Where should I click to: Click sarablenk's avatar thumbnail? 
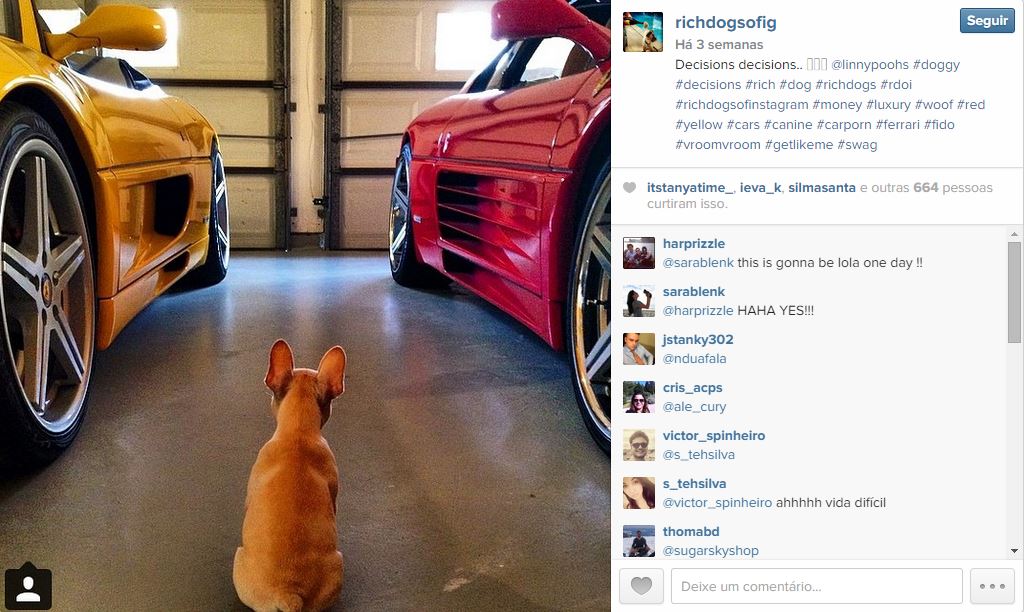(639, 301)
